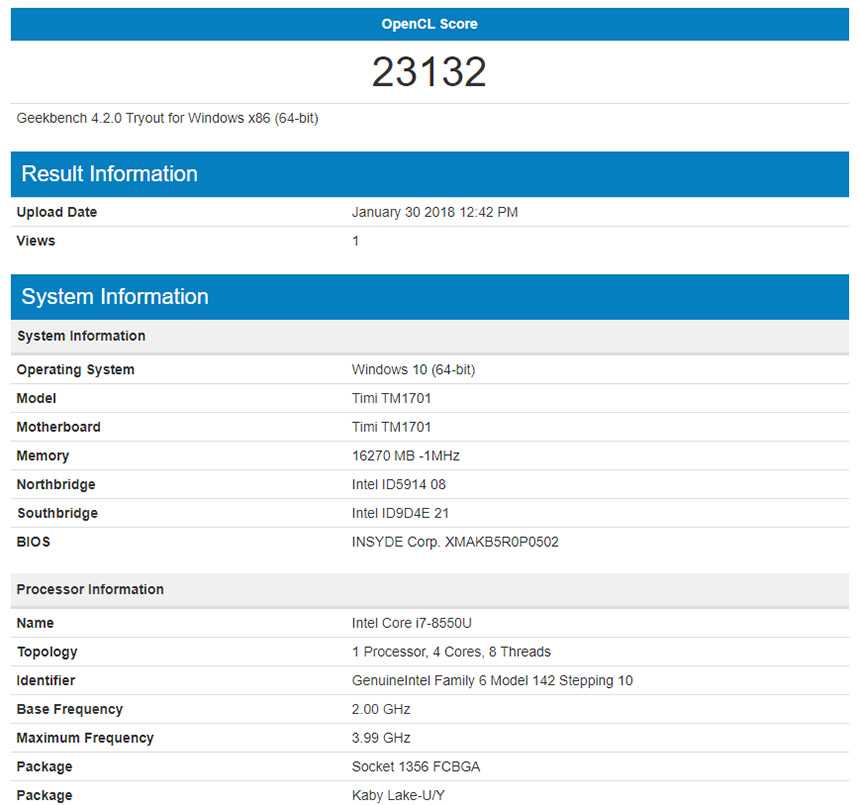This screenshot has width=860, height=805.
Task: Click the Processor Information subheading
Action: 90,589
